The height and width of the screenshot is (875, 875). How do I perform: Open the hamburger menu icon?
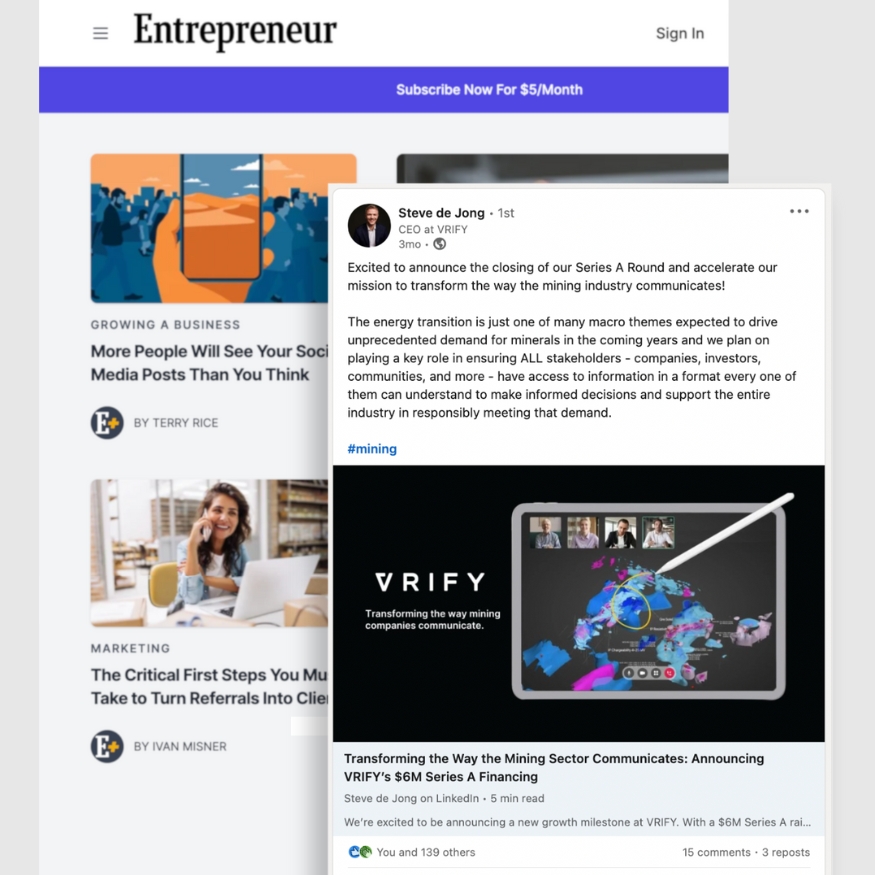(x=100, y=33)
